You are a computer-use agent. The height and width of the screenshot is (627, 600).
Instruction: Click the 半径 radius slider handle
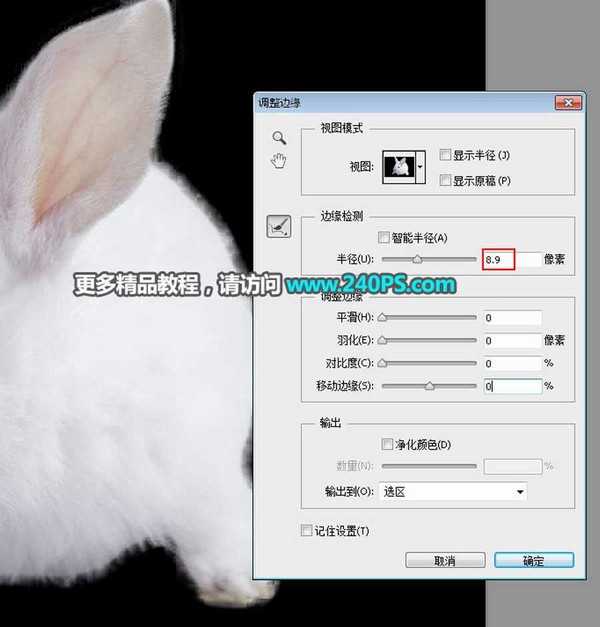[417, 259]
